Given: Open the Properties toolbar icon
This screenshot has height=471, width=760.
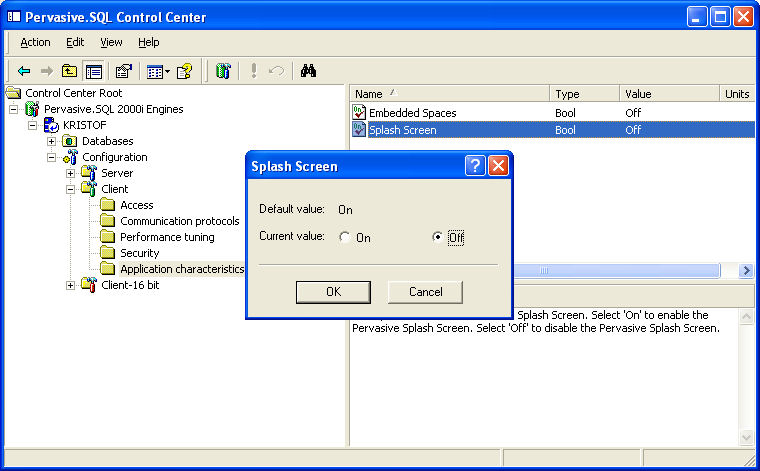Looking at the screenshot, I should (124, 71).
